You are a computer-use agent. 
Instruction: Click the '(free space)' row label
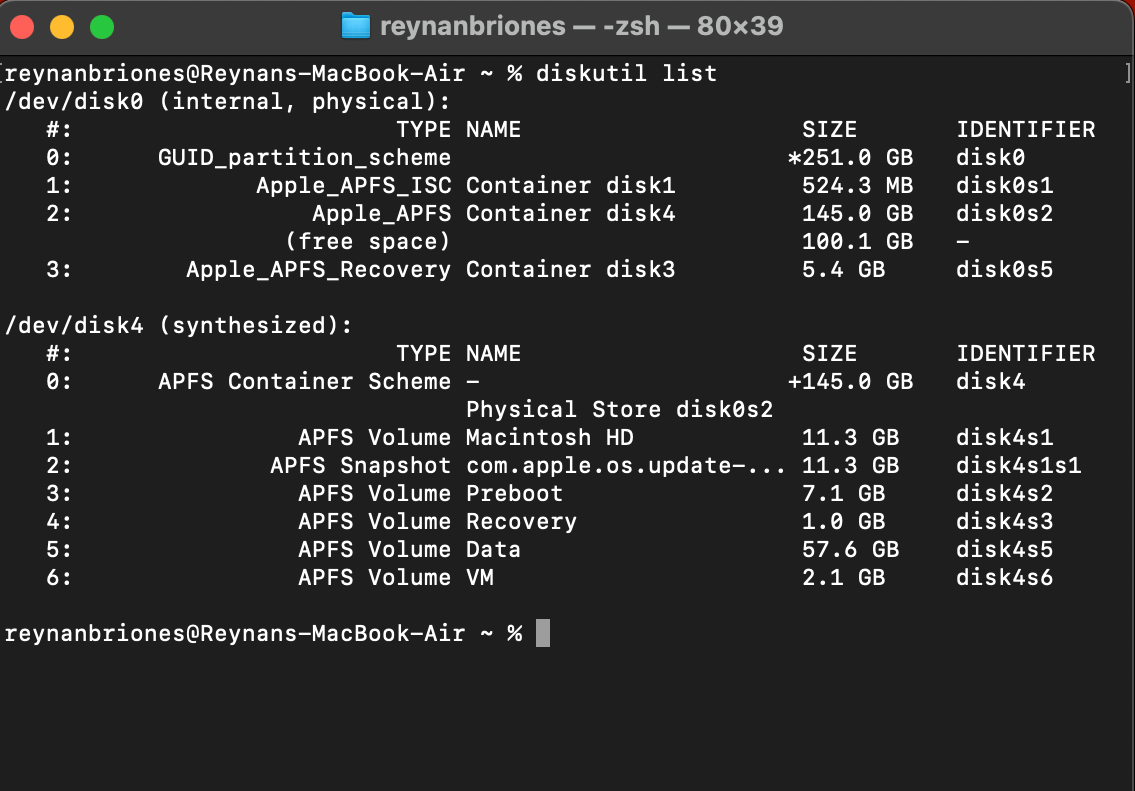pyautogui.click(x=367, y=242)
